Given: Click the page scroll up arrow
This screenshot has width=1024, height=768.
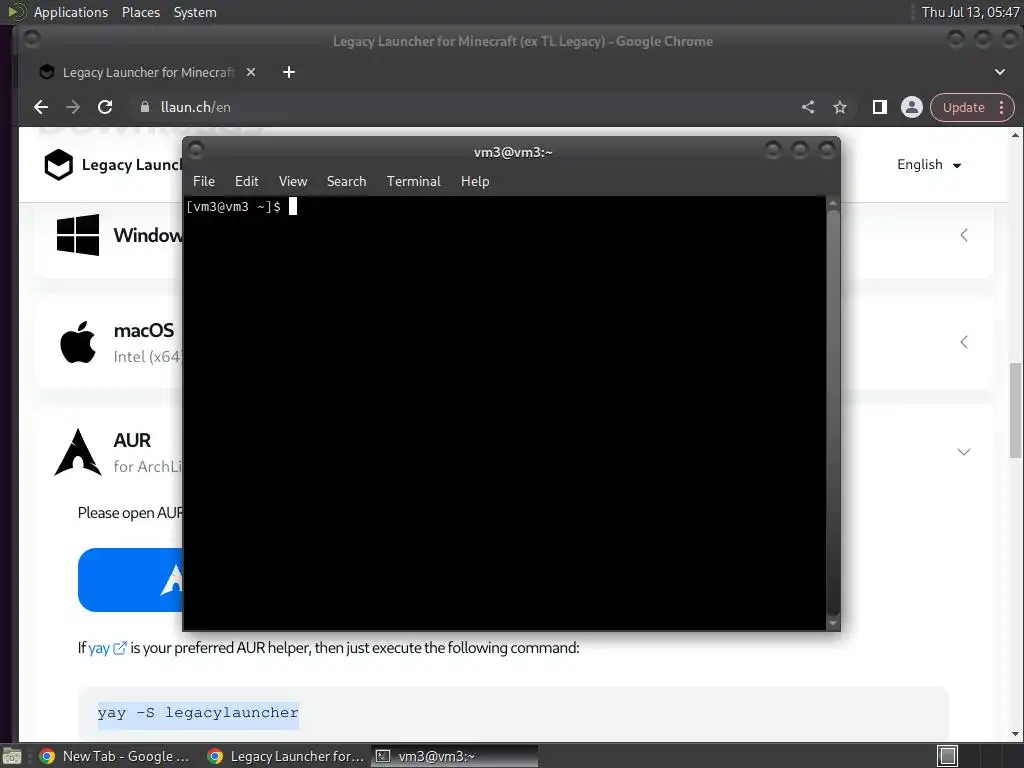Looking at the screenshot, I should point(1016,135).
